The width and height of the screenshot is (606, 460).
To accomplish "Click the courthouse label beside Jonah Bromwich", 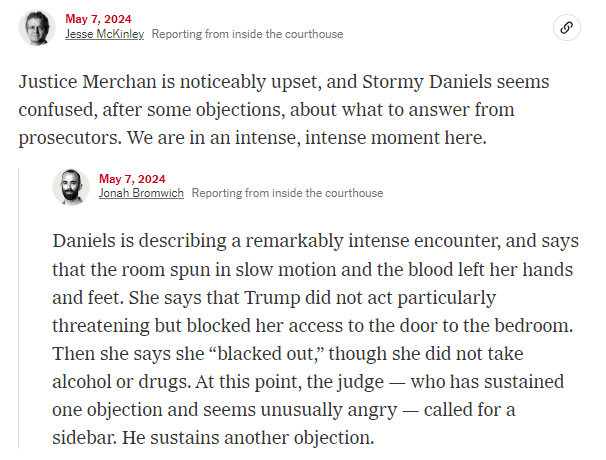I will [287, 193].
